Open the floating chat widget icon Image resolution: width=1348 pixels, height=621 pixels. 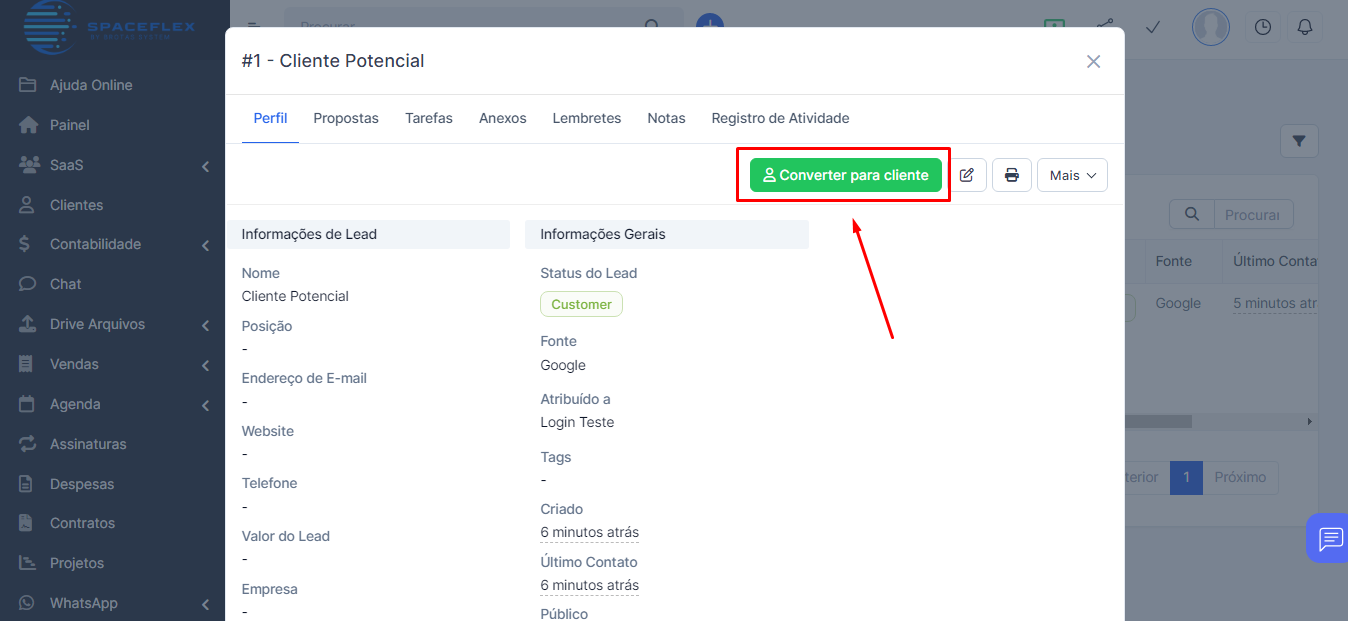point(1329,539)
